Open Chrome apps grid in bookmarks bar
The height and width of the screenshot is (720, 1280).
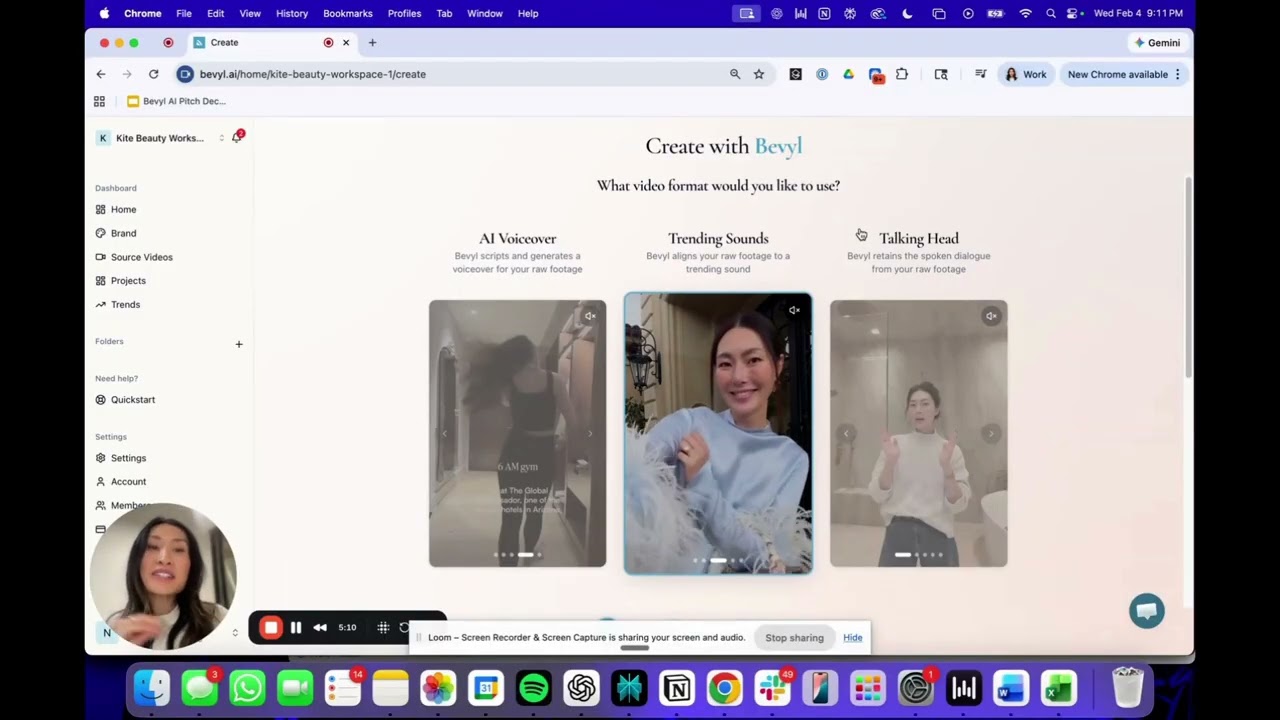[x=99, y=101]
